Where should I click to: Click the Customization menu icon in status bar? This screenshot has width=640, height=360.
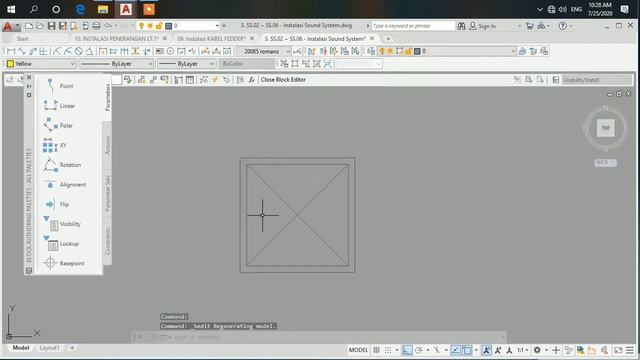(x=630, y=350)
